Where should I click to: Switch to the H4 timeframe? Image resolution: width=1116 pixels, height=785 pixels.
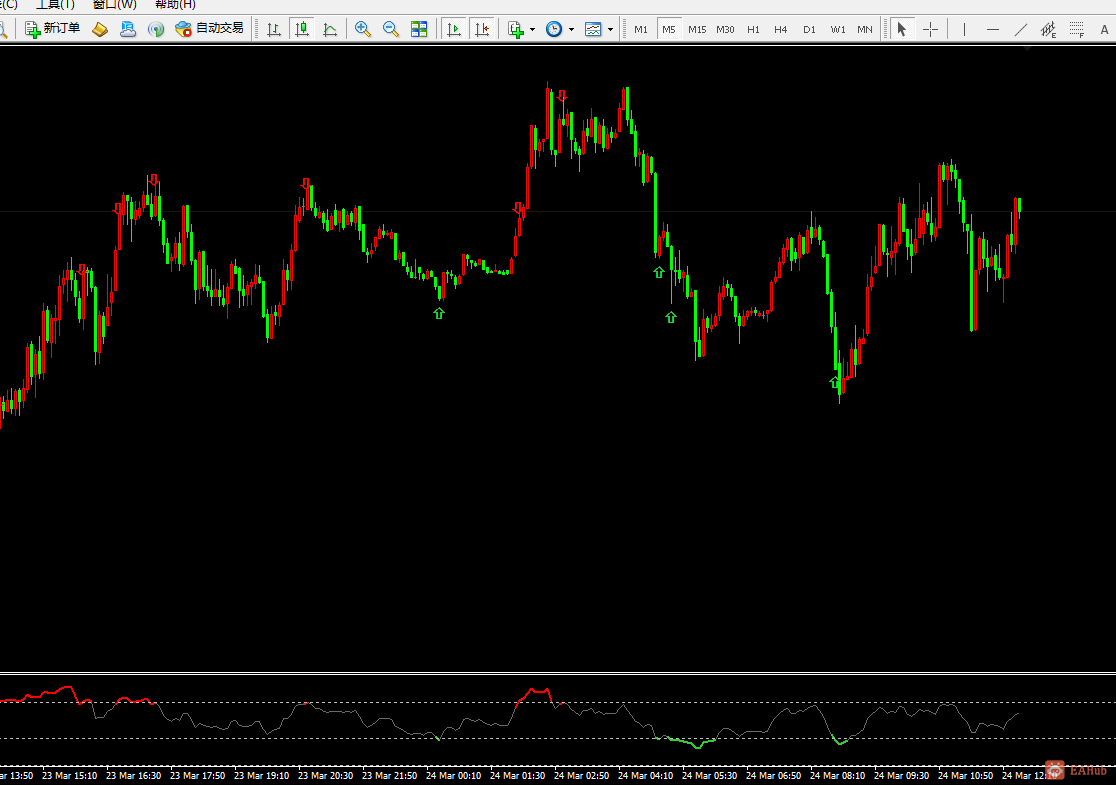click(781, 29)
